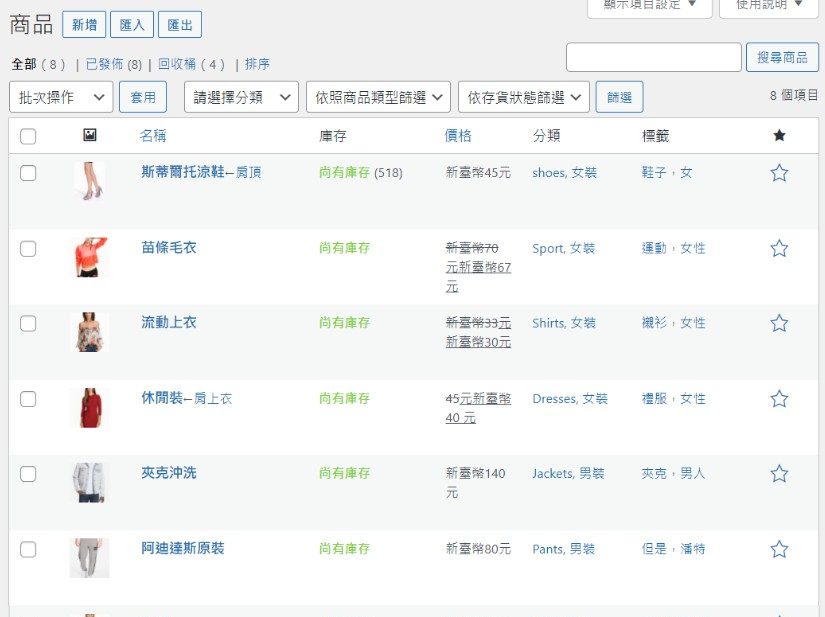This screenshot has width=825, height=617.
Task: Select the 阿迪達斯原裝 row checkbox
Action: tap(28, 550)
